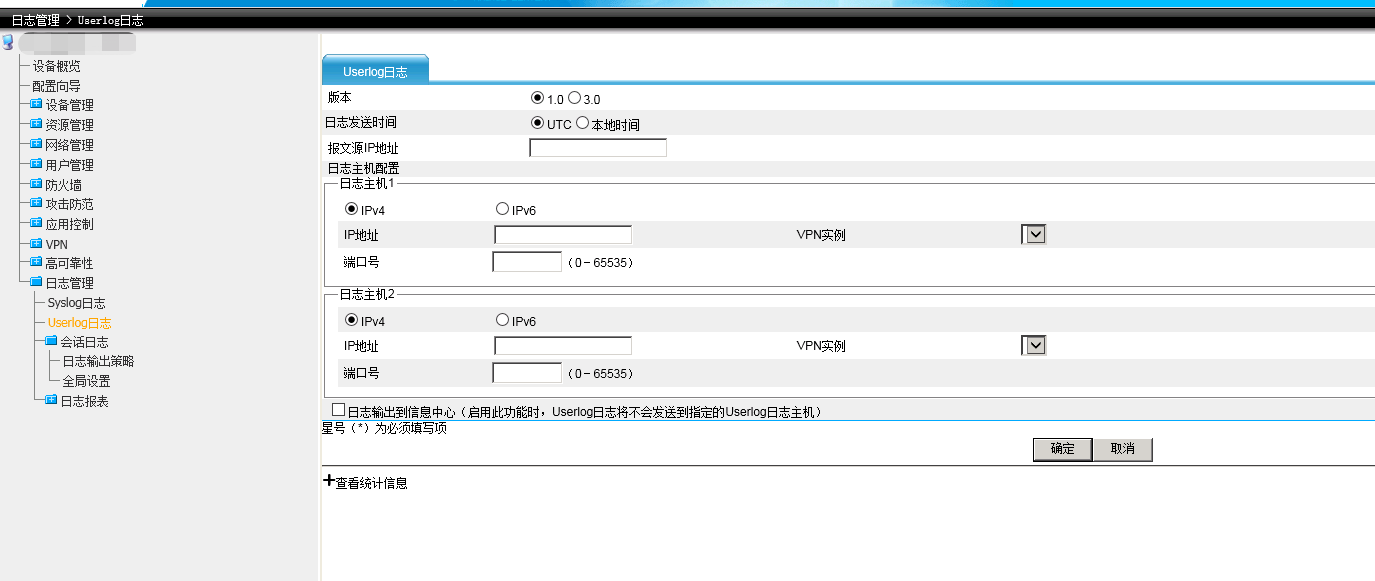1375x581 pixels.
Task: Click folder icon beside 网络管理
Action: [36, 144]
